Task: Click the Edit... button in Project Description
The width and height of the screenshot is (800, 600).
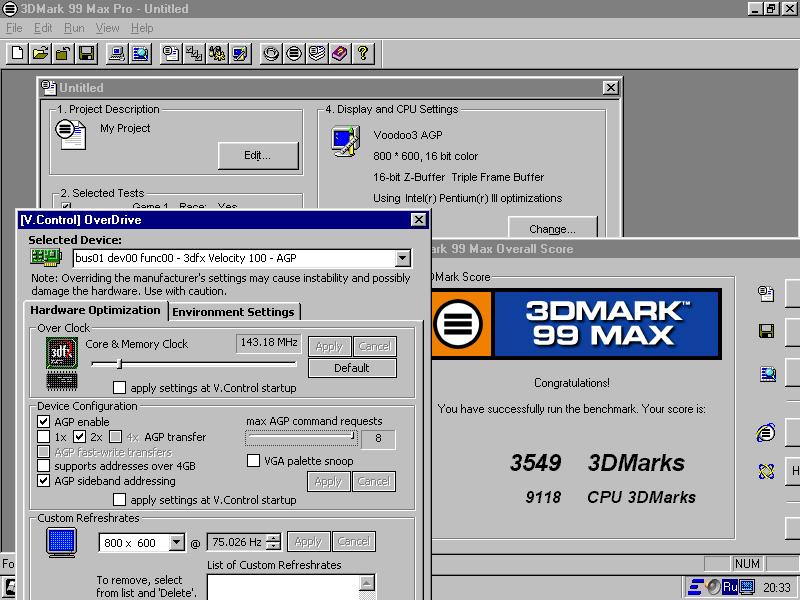Action: 258,156
